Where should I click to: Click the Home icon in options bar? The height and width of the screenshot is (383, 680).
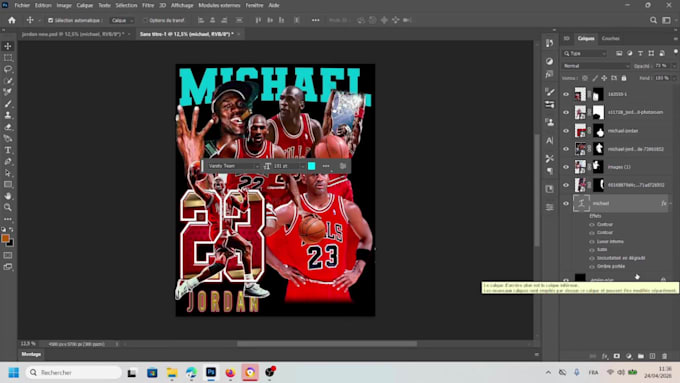tap(12, 20)
